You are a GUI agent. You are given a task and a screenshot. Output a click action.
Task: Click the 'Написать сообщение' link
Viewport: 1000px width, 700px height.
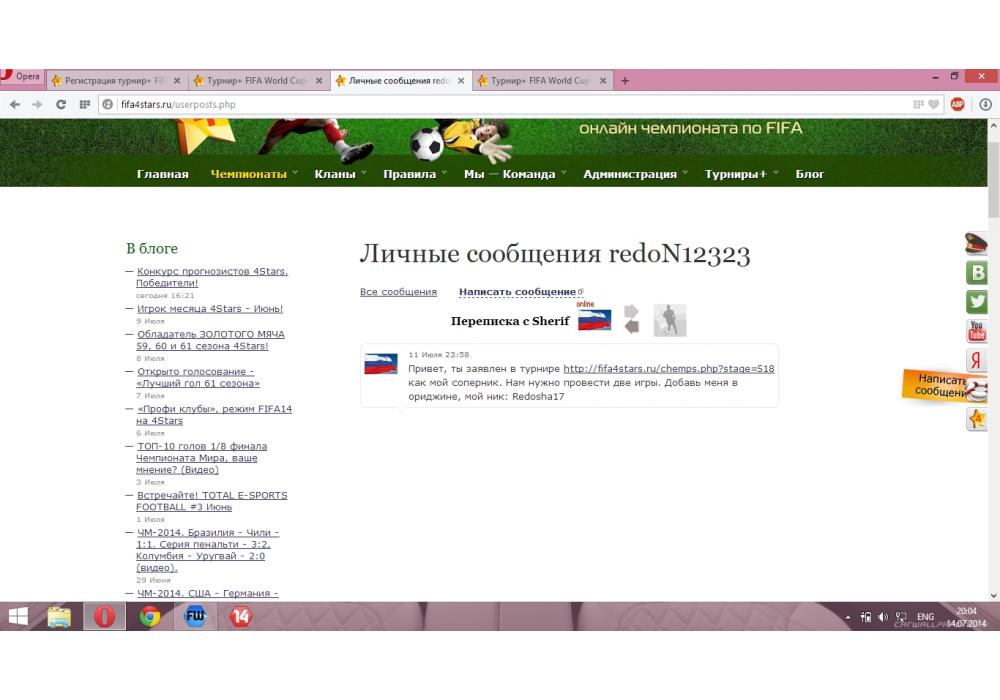tap(517, 292)
